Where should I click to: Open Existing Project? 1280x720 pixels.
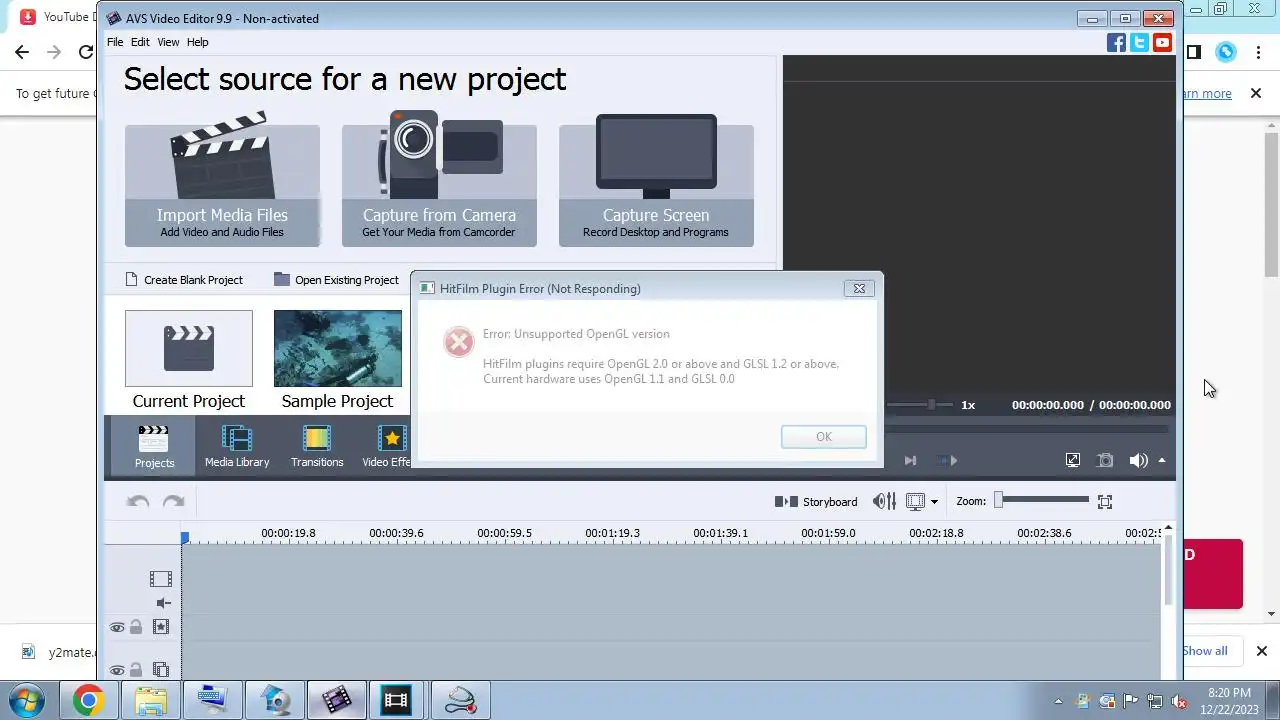[336, 280]
